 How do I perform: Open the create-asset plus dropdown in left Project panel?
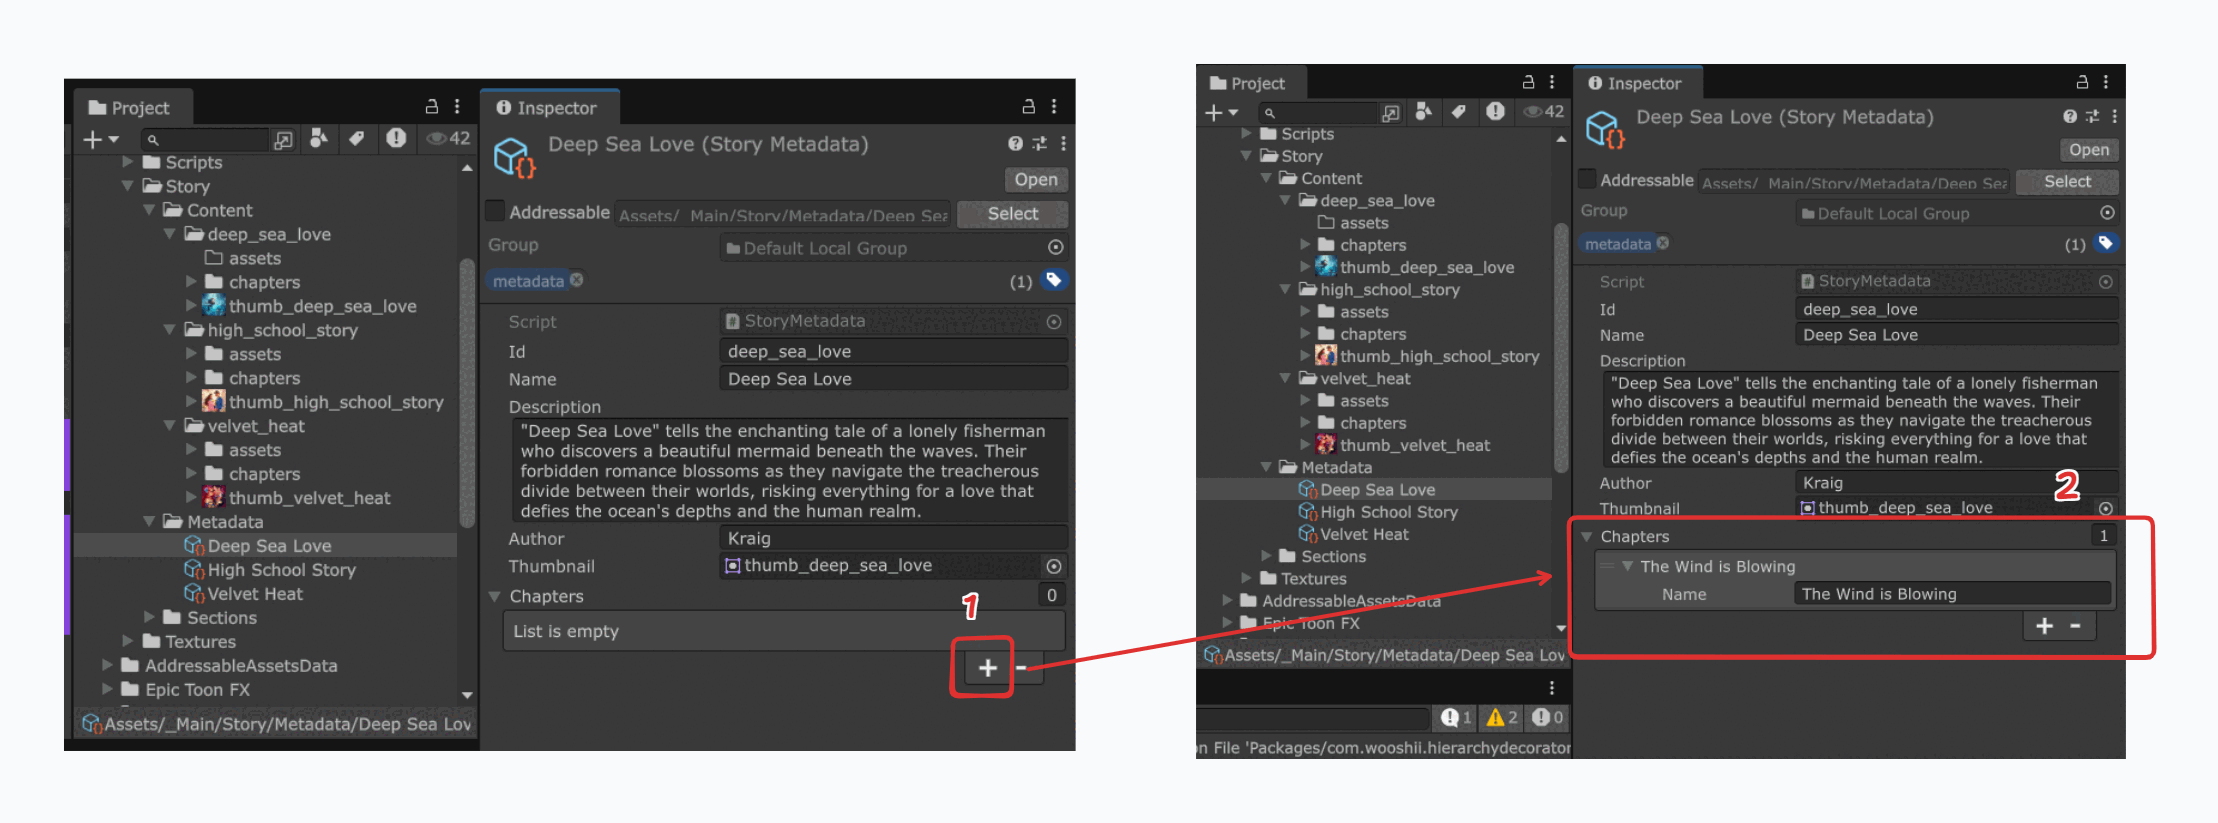coord(100,139)
